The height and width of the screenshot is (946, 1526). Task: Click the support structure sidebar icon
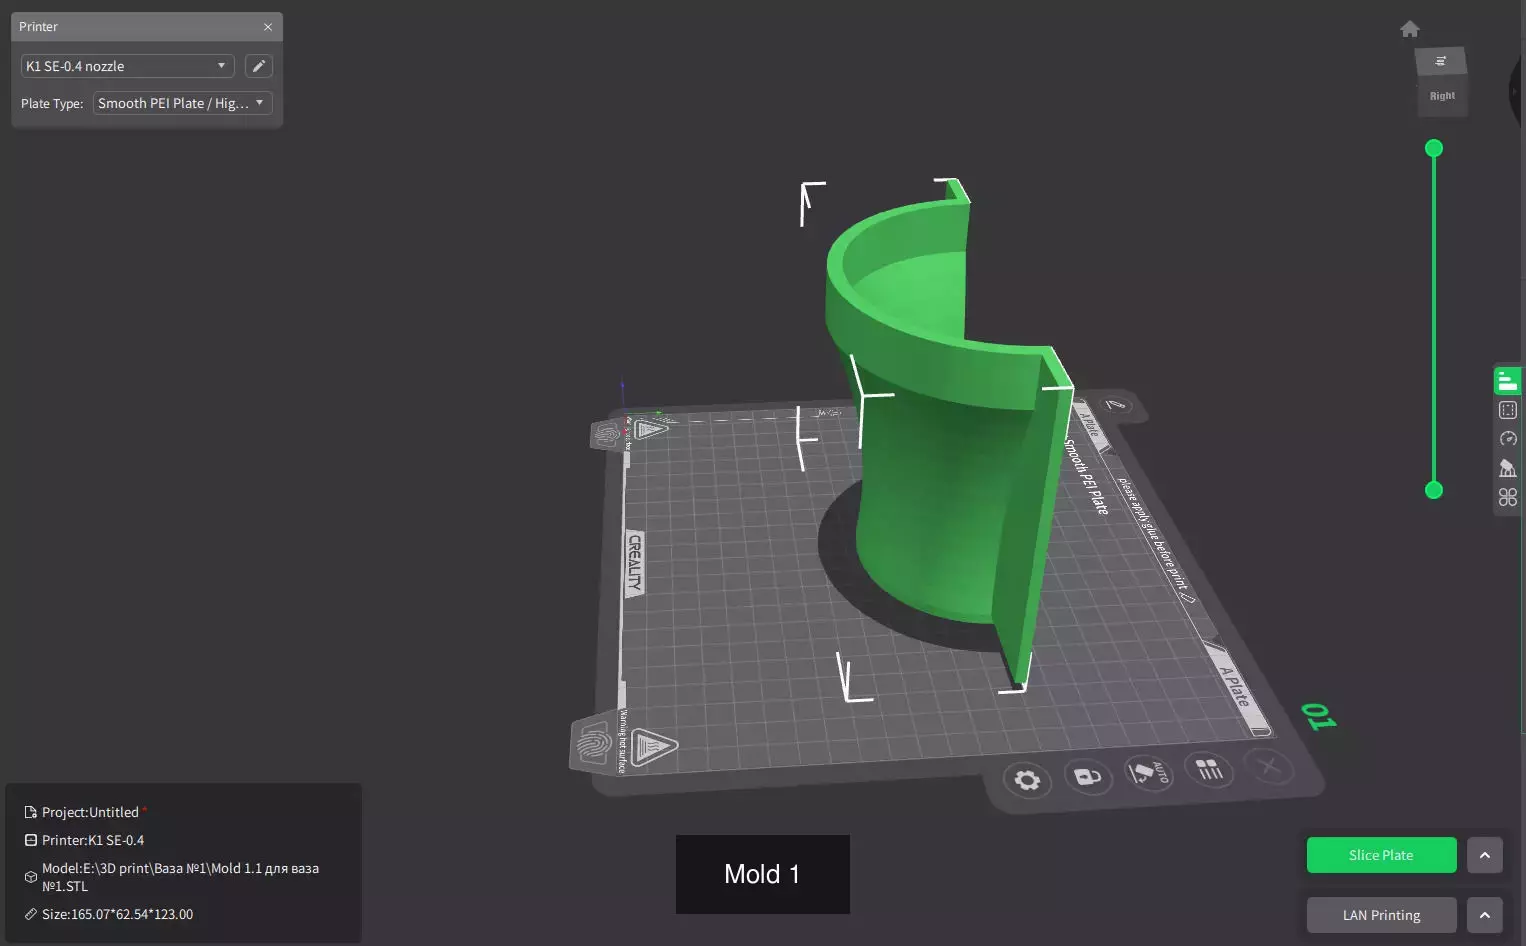[x=1508, y=468]
